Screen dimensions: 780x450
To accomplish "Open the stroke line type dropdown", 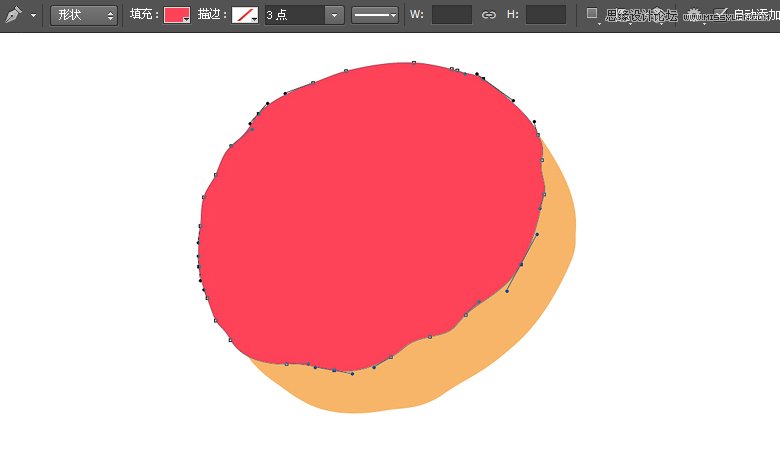I will pyautogui.click(x=375, y=15).
